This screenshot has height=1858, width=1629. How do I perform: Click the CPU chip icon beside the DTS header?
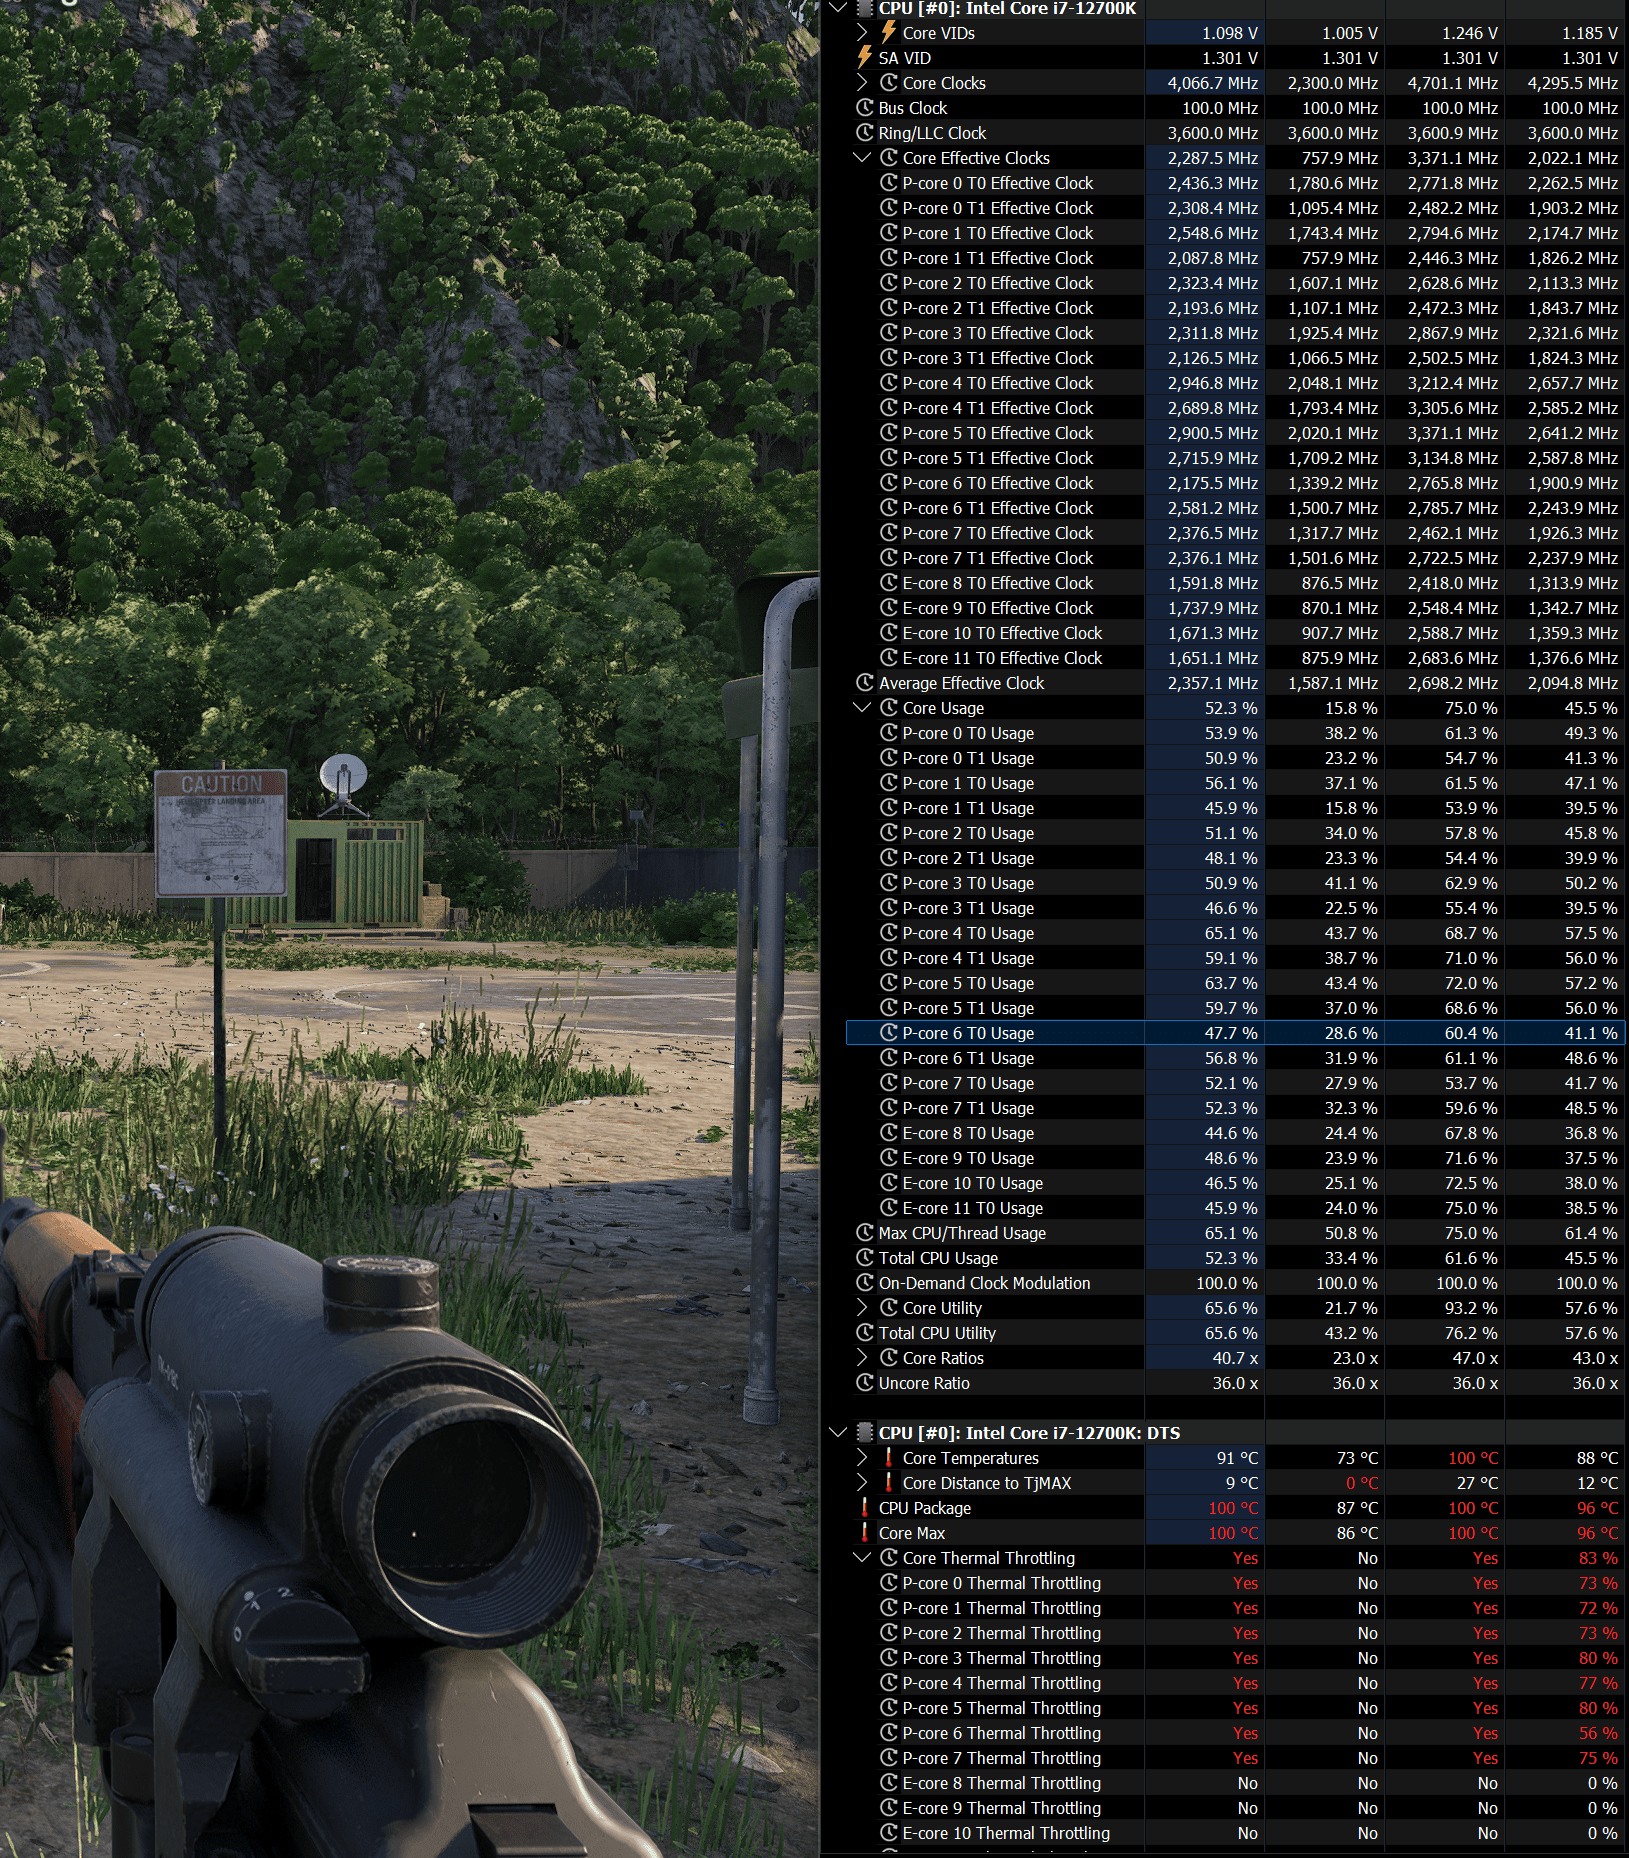click(x=865, y=1433)
